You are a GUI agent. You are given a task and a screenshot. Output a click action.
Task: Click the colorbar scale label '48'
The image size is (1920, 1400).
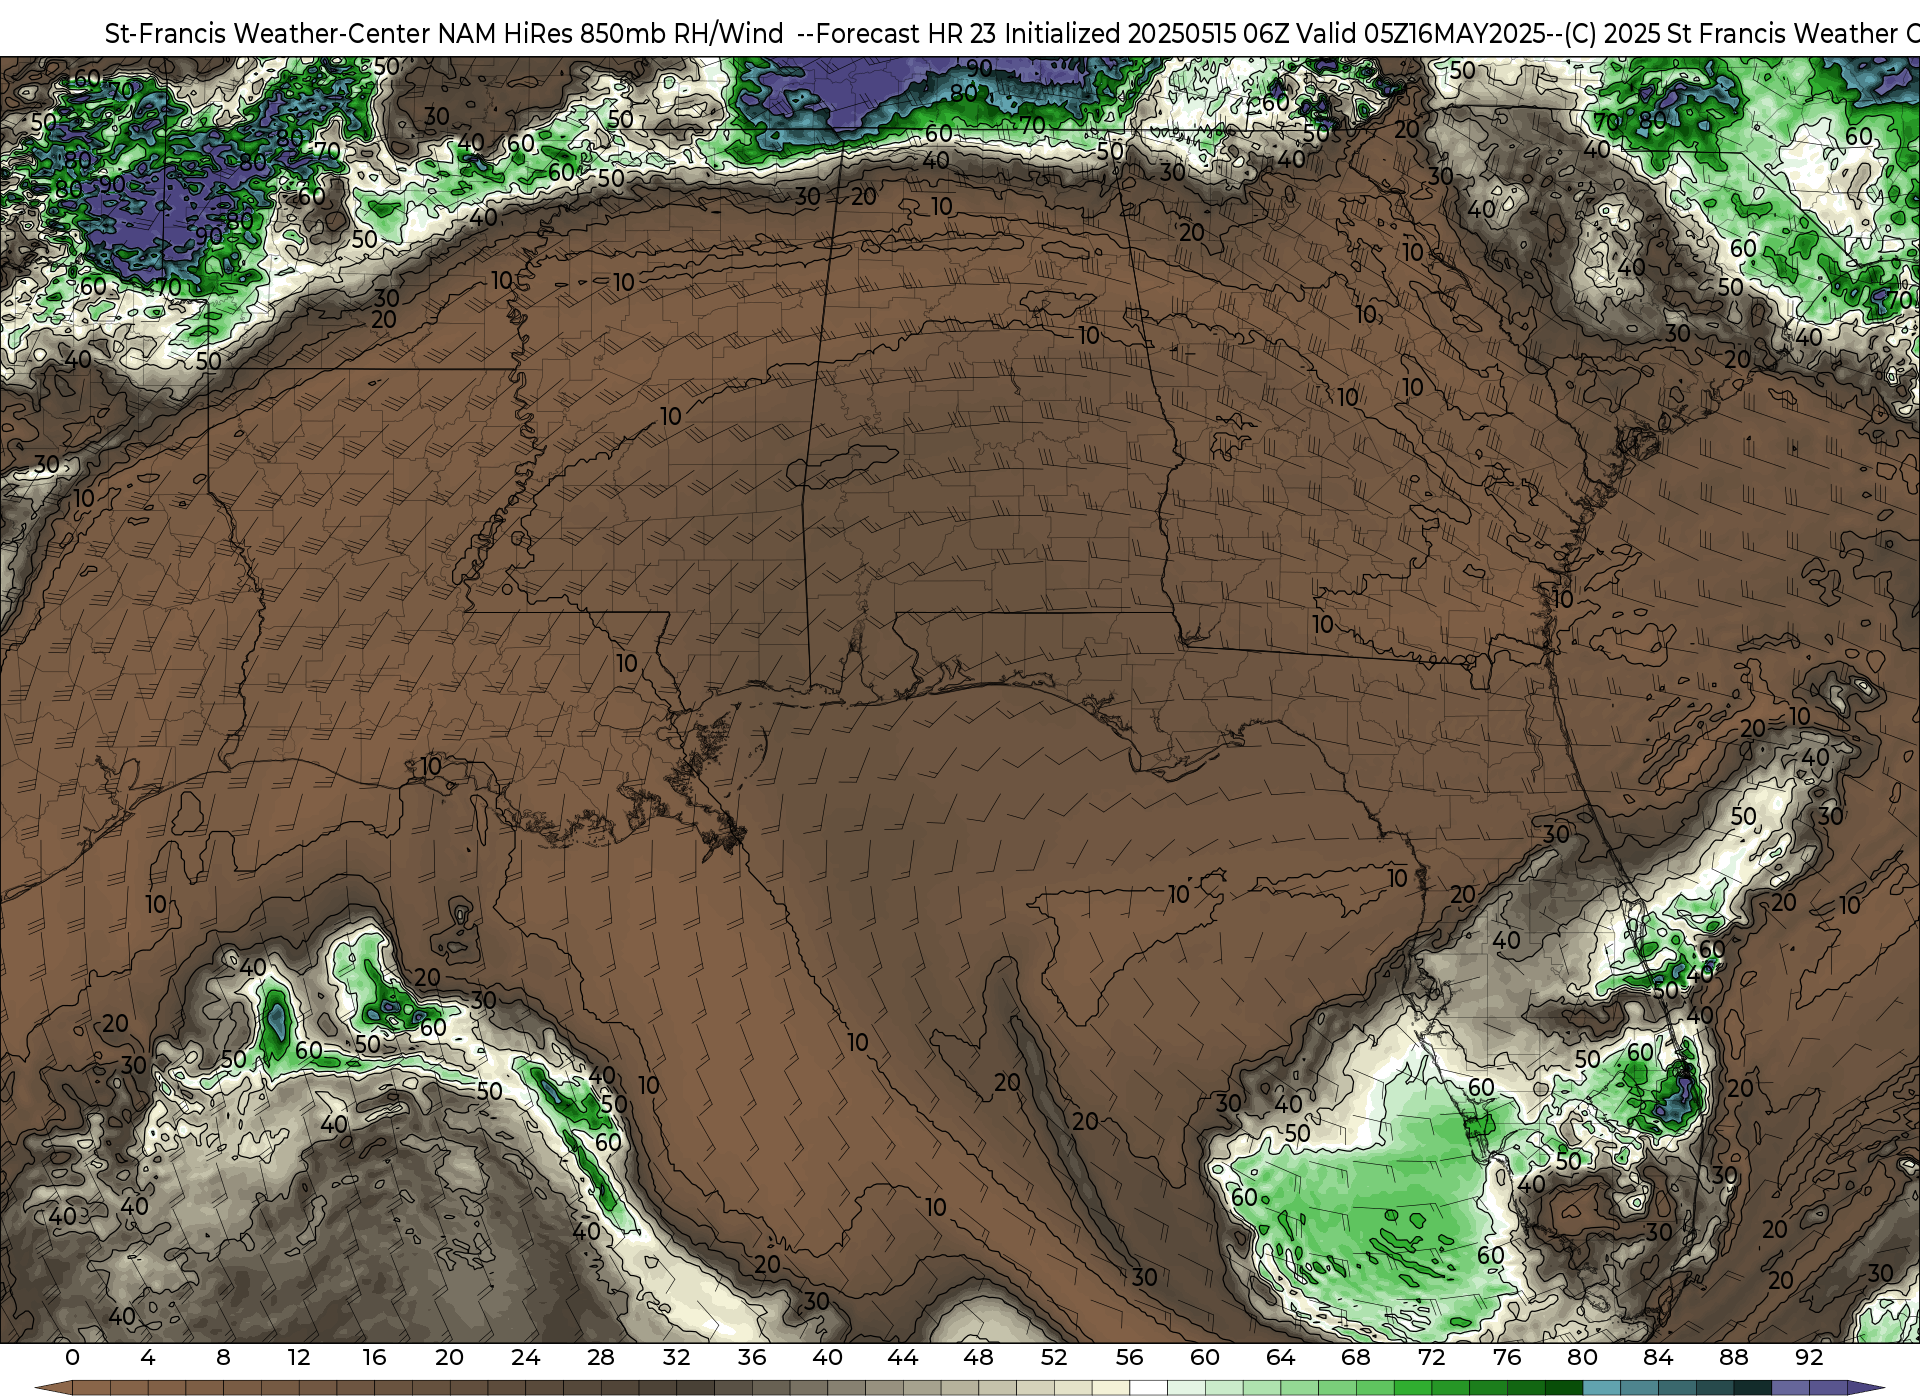point(978,1357)
